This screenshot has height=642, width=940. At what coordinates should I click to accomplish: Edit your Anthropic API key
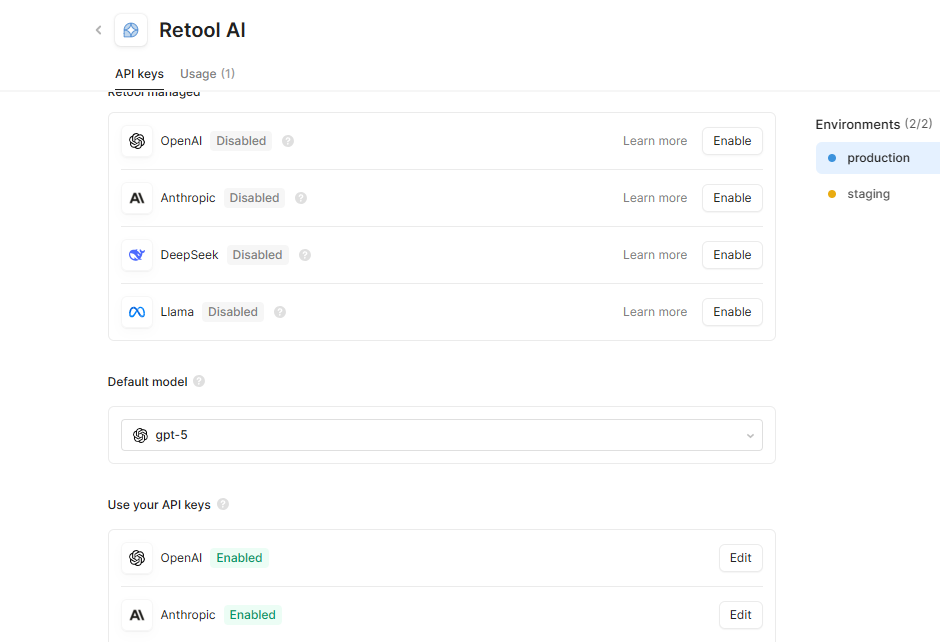pyautogui.click(x=740, y=615)
